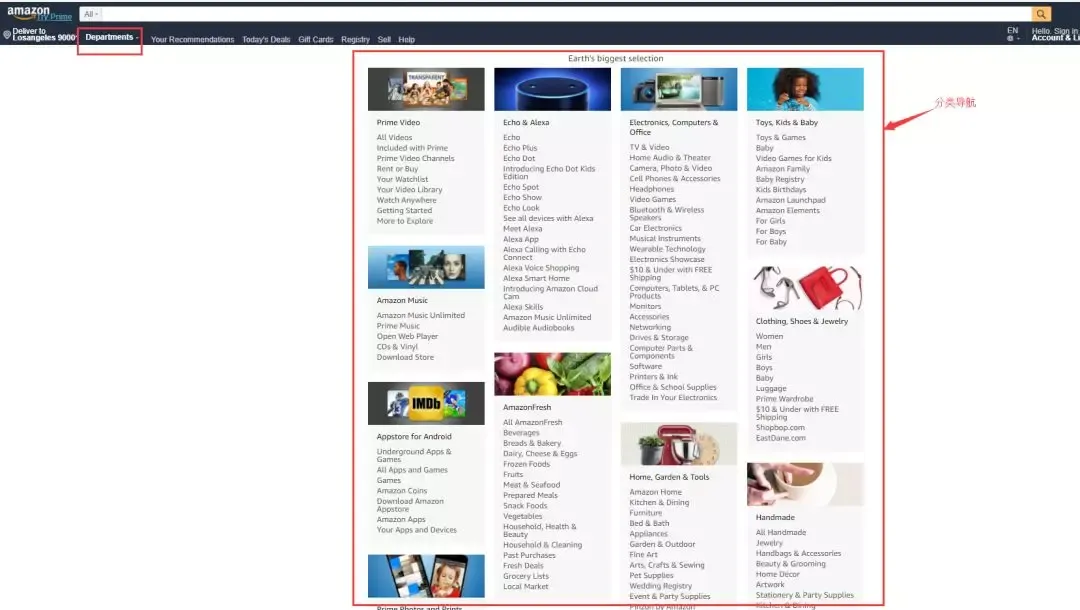Open the Echo Dot link
1080x610 pixels.
519,158
